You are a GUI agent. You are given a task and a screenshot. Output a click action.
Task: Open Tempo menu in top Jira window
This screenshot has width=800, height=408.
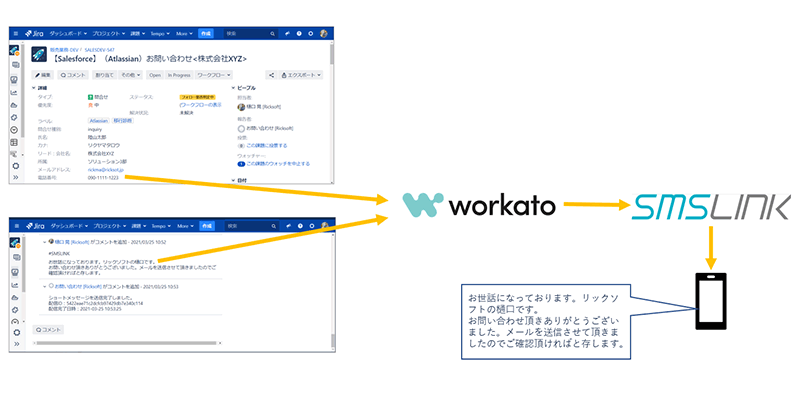click(x=160, y=34)
